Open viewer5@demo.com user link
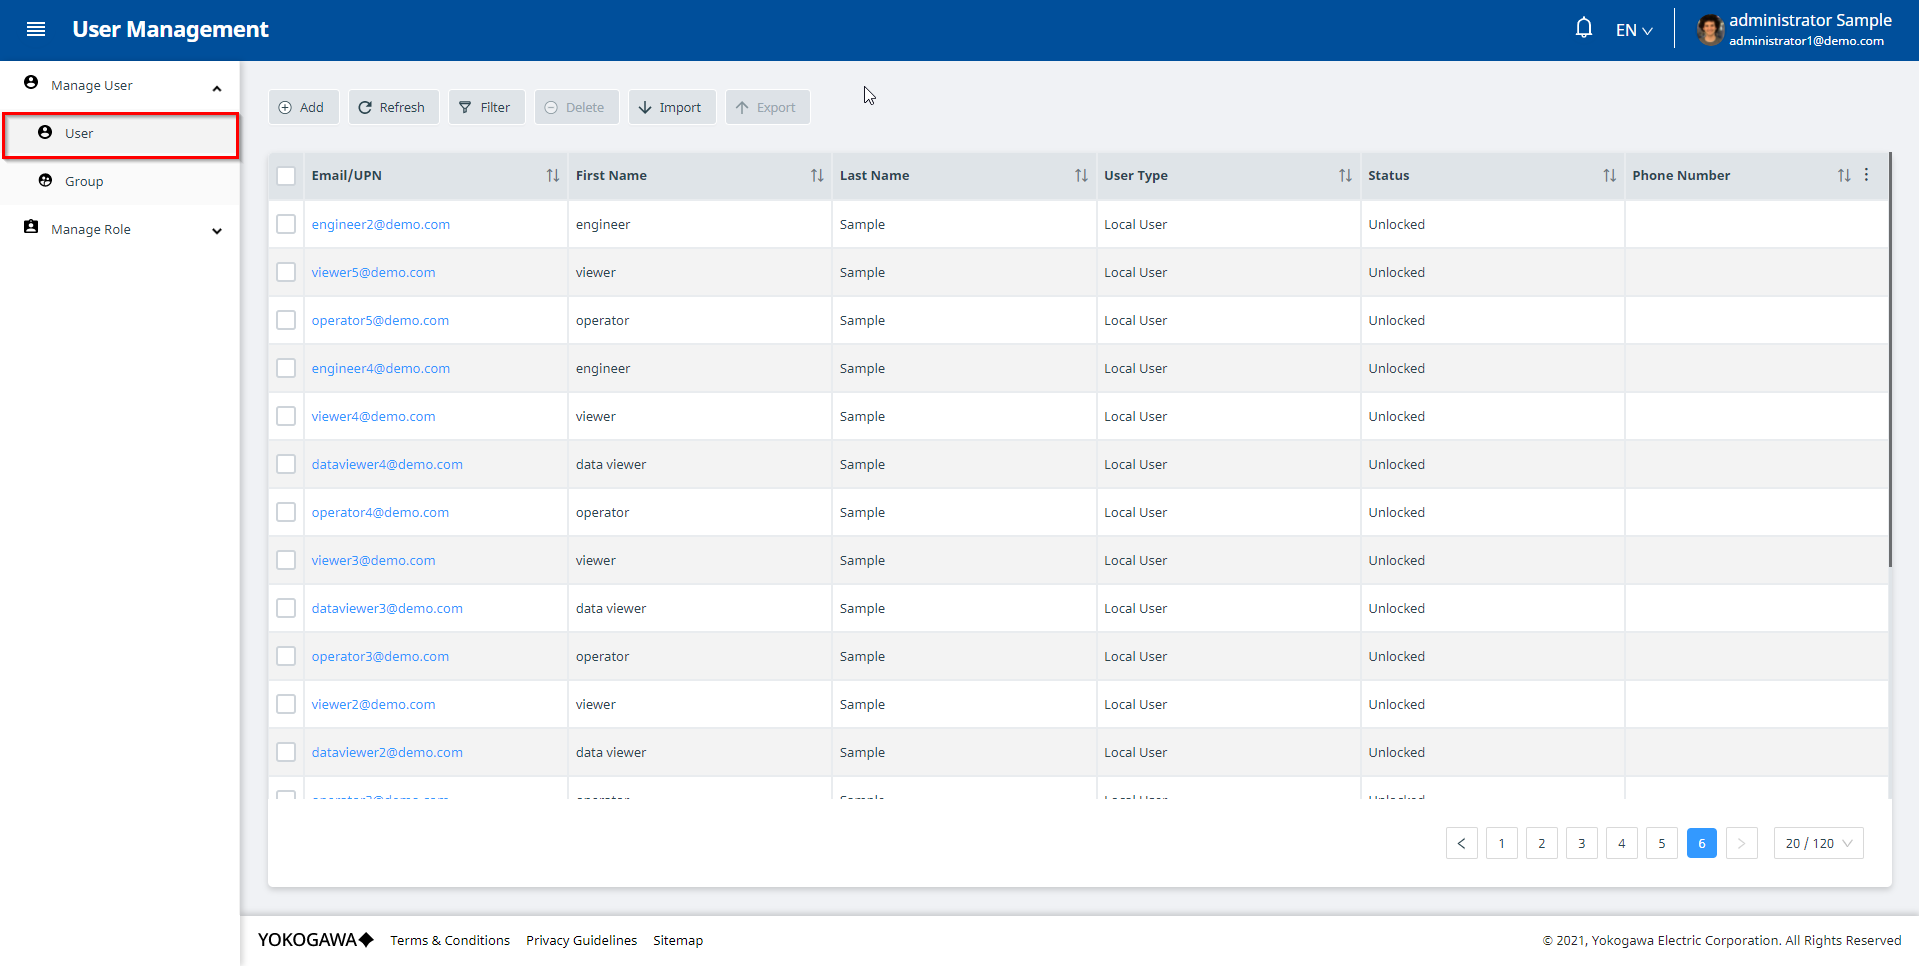The image size is (1919, 966). (x=373, y=272)
